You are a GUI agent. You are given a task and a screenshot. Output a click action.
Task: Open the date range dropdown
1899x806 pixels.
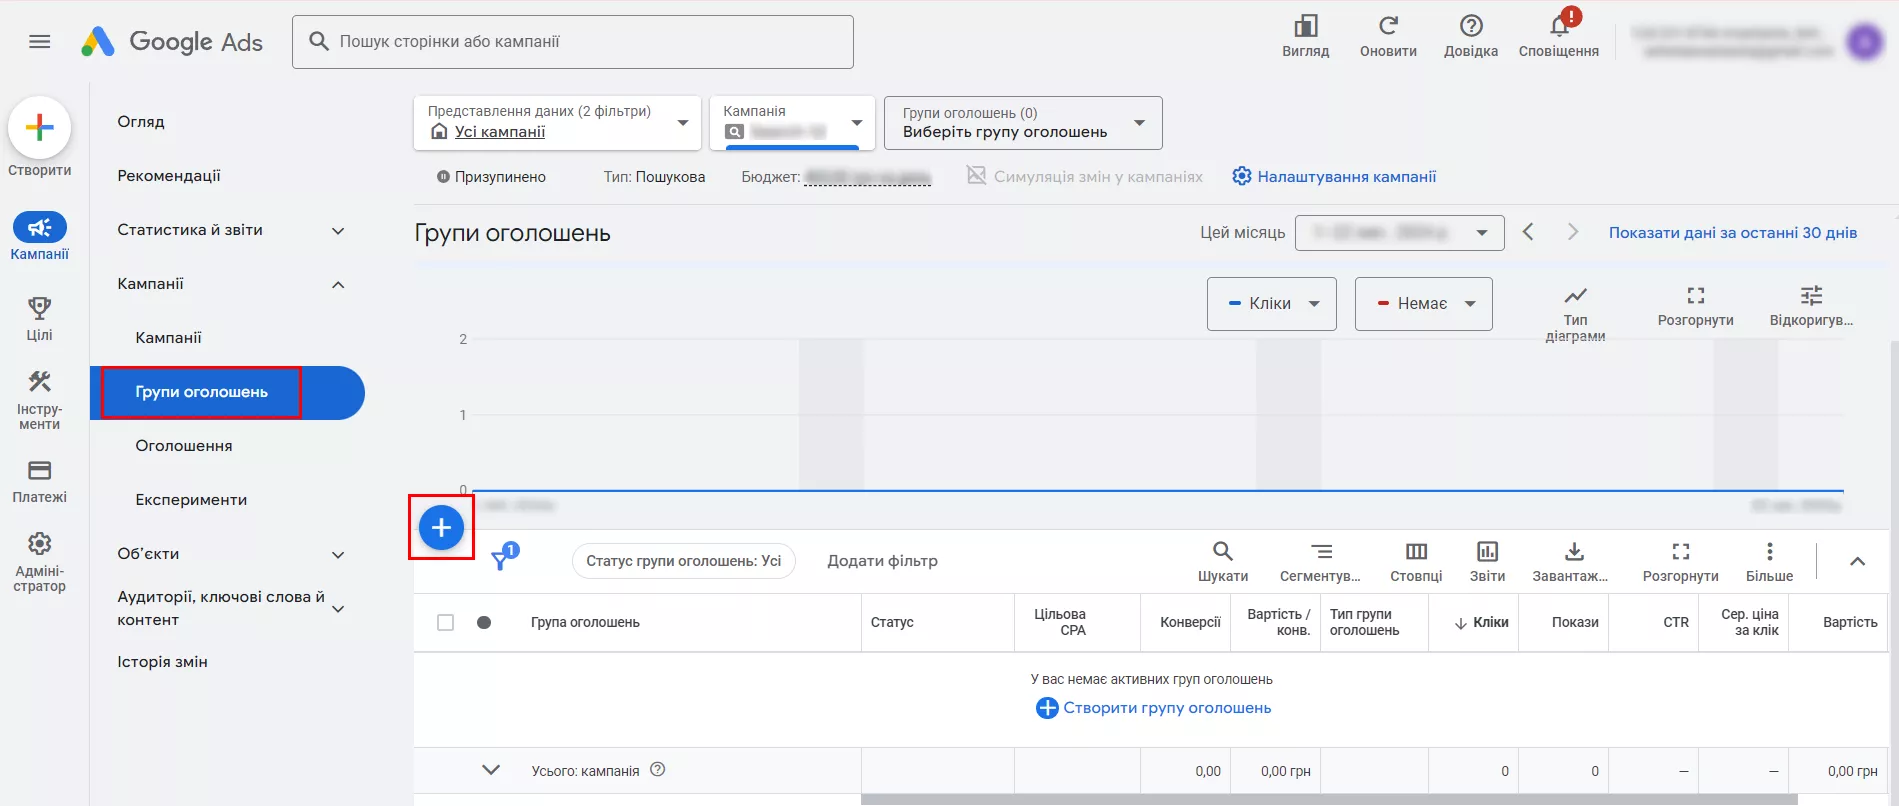tap(1399, 233)
